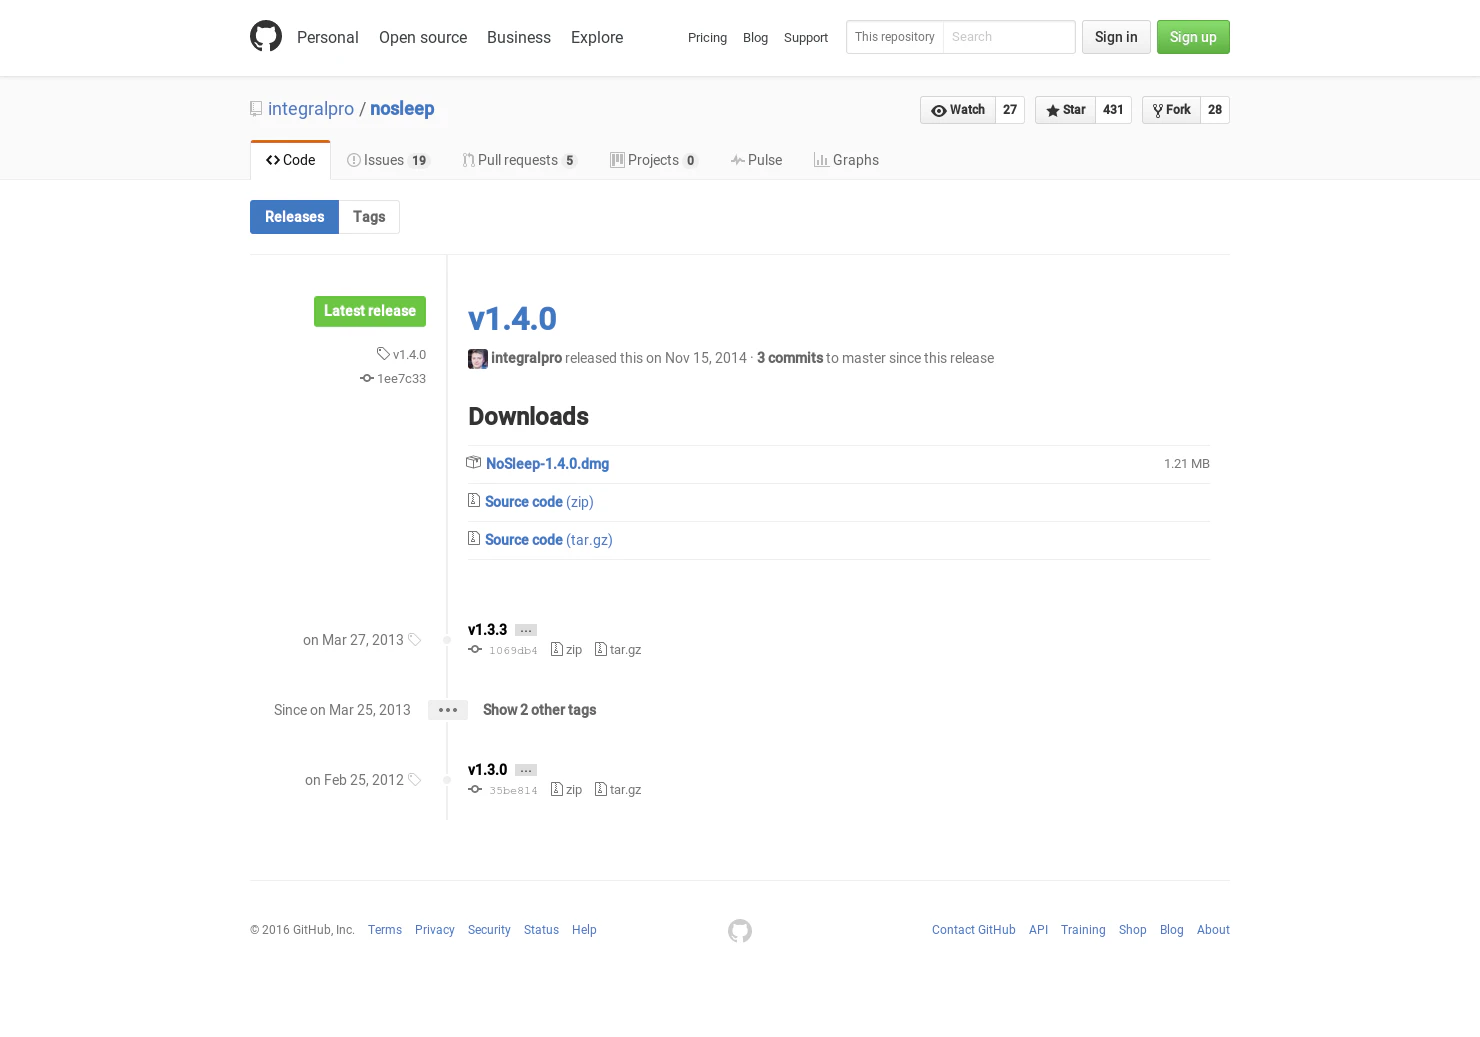Open the Open source nav link
Image resolution: width=1480 pixels, height=1037 pixels.
coord(423,37)
